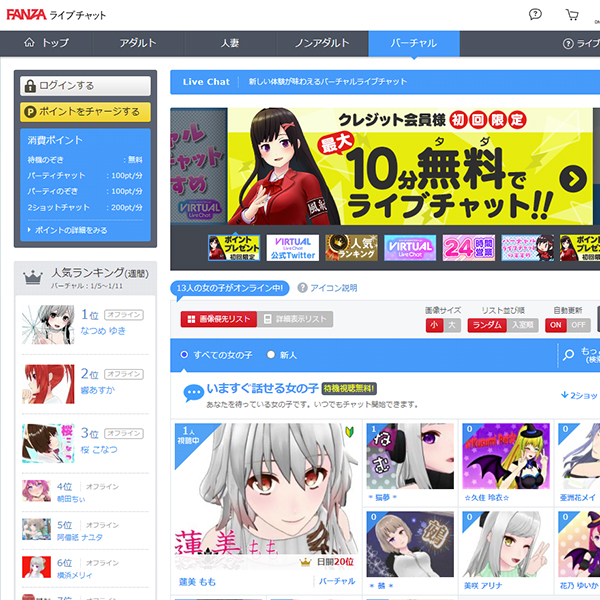Open 美咲 アリナ performer thumbnail
Viewport: 600px width, 600px height.
point(506,544)
